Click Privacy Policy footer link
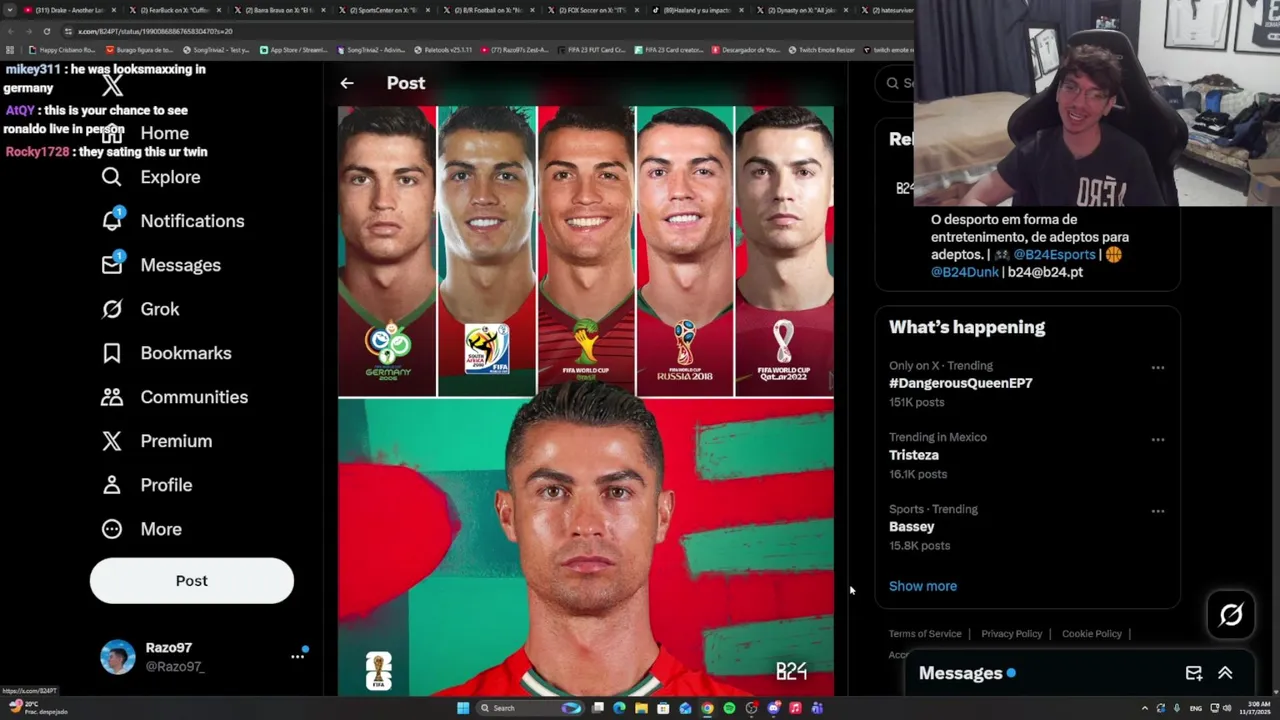This screenshot has width=1280, height=720. [1011, 634]
